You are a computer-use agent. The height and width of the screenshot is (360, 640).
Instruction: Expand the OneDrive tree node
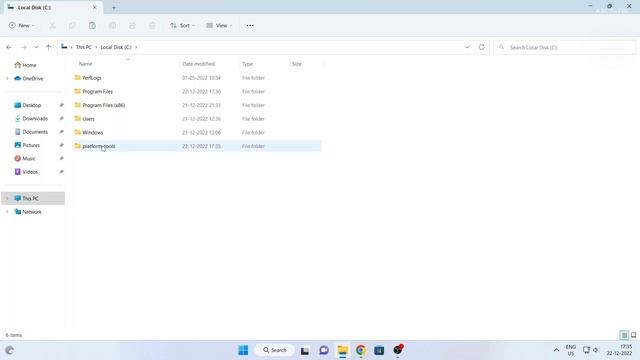7,78
